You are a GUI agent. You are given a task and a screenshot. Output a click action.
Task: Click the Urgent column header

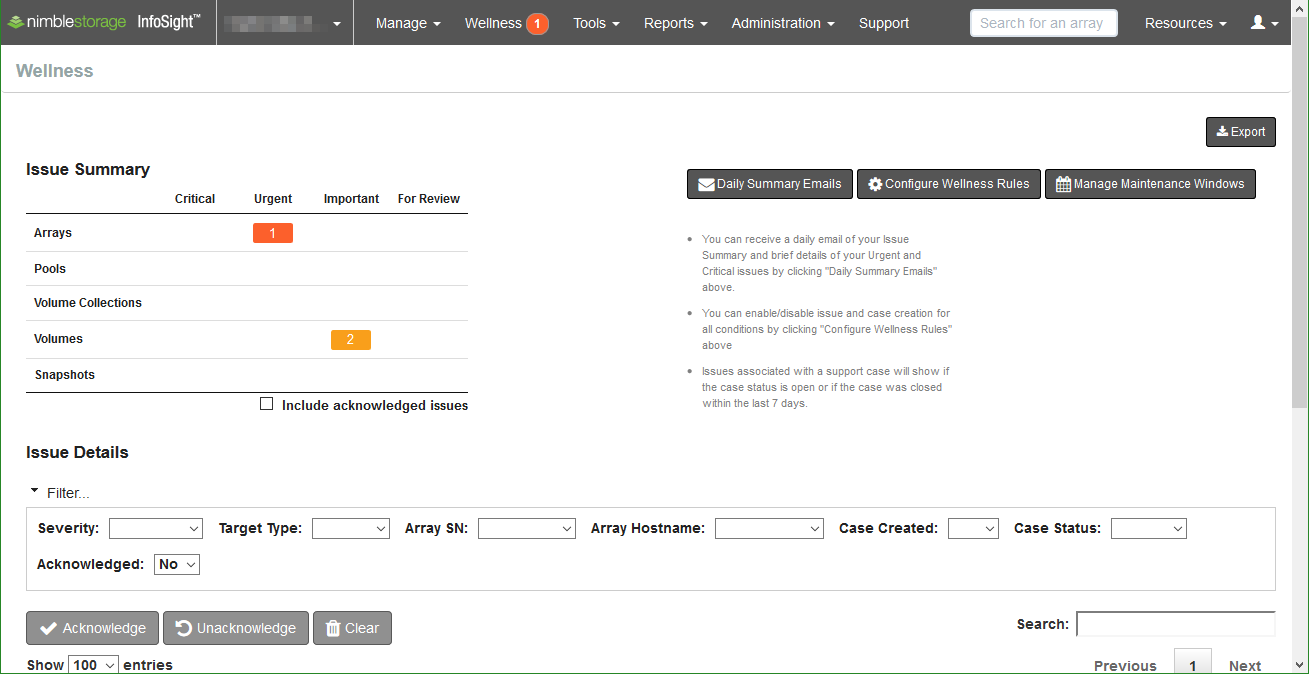(x=273, y=199)
